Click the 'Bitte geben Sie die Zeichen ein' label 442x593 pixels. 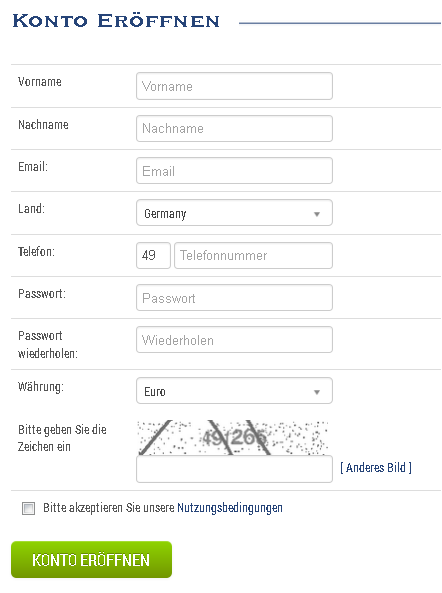pyautogui.click(x=62, y=438)
